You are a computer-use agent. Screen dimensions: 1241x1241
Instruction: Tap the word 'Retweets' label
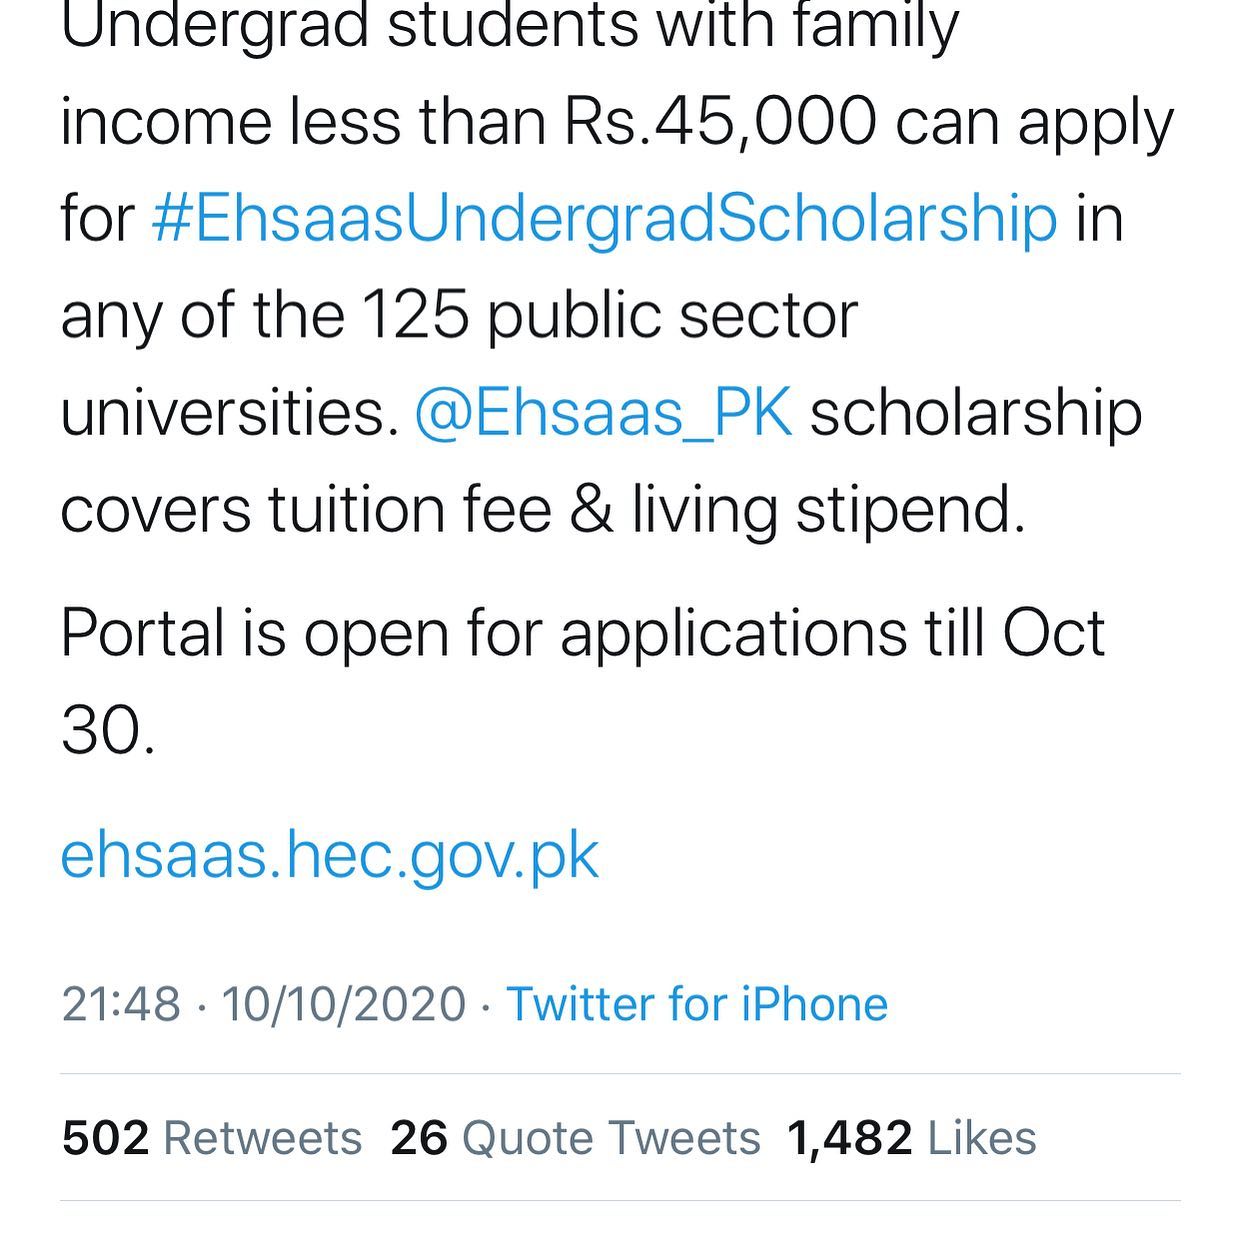pos(262,1138)
